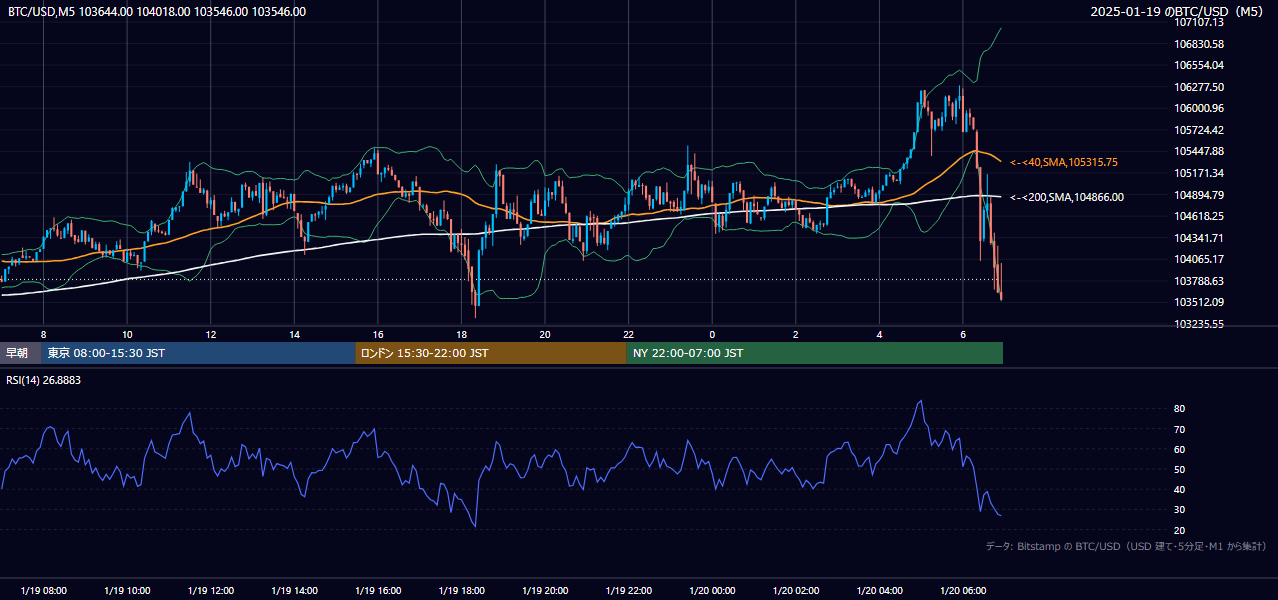Click the 1/19 20:00 date label
The width and height of the screenshot is (1278, 600).
[x=545, y=591]
